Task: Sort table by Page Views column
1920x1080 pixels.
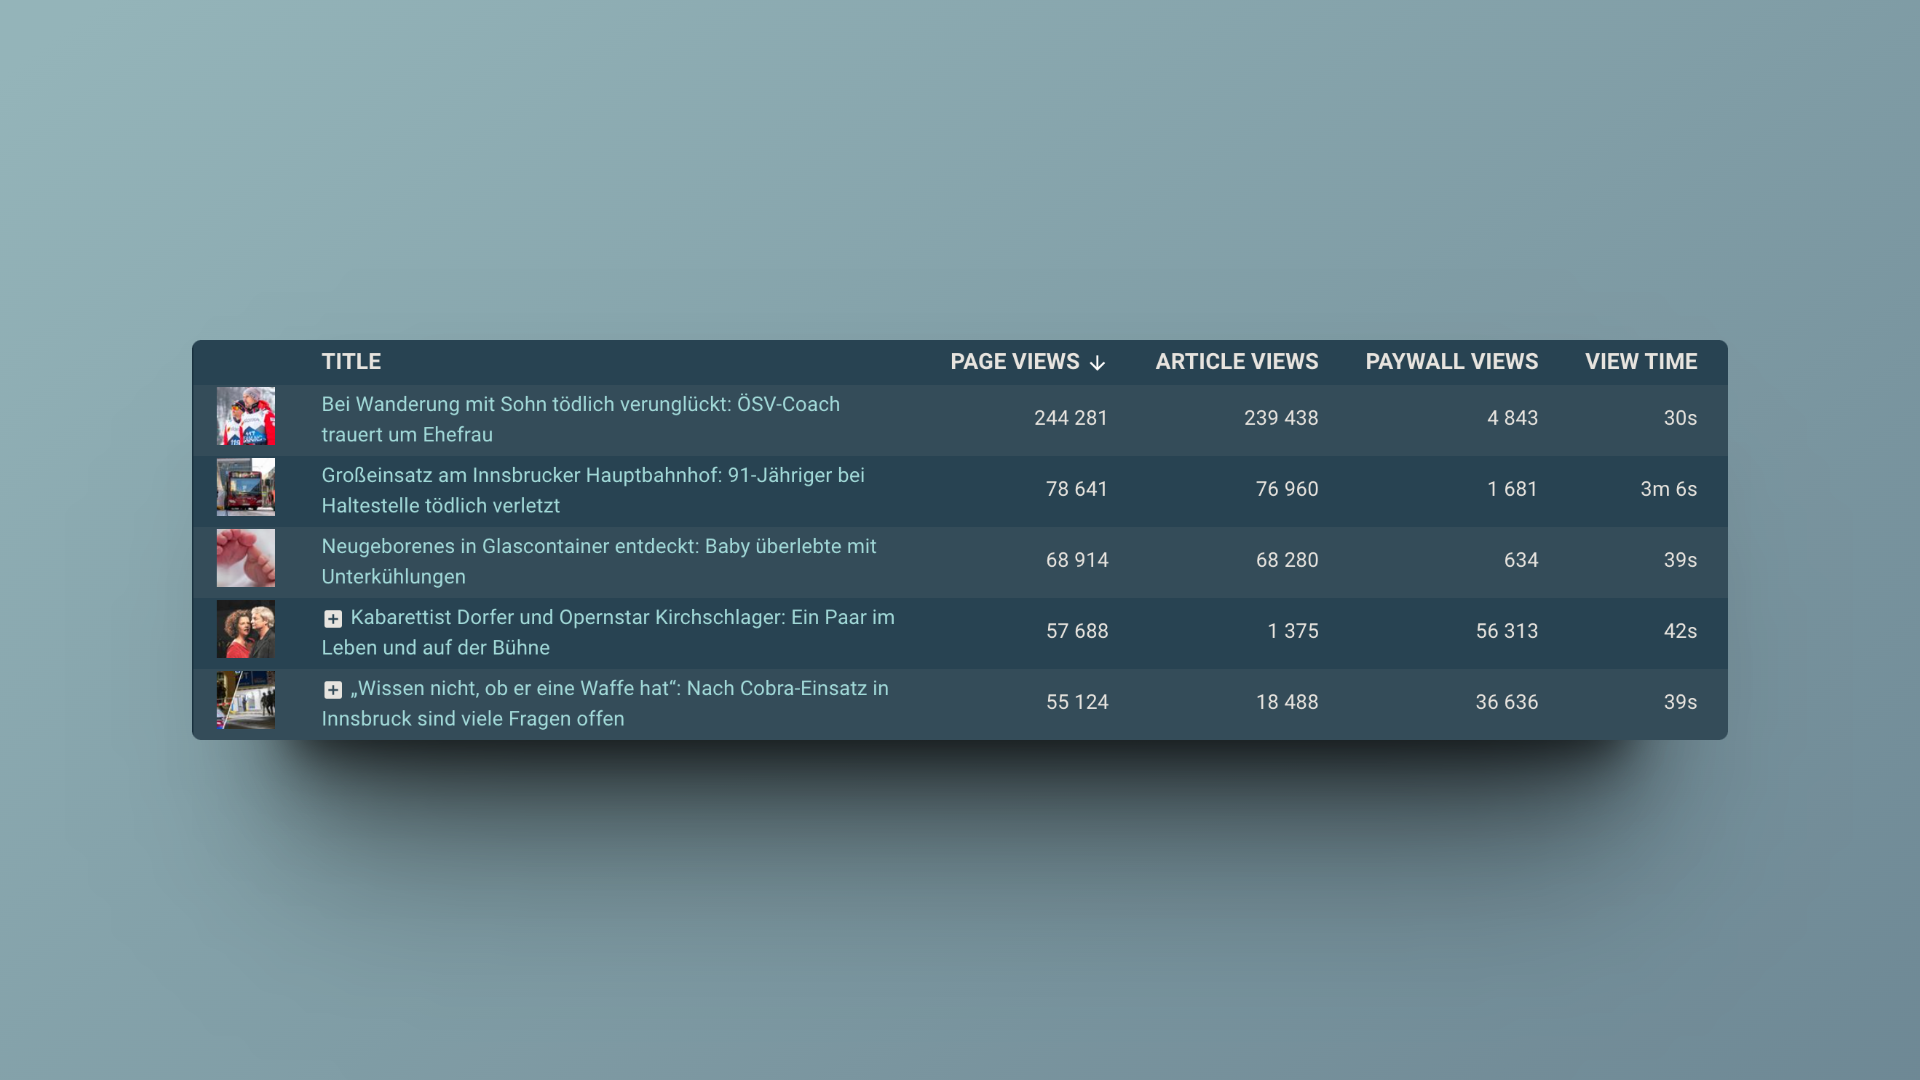Action: [x=1014, y=362]
